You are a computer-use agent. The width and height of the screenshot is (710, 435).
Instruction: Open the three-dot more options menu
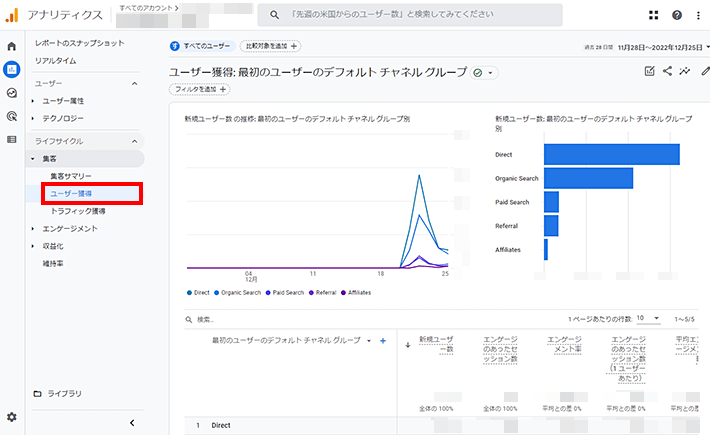698,15
